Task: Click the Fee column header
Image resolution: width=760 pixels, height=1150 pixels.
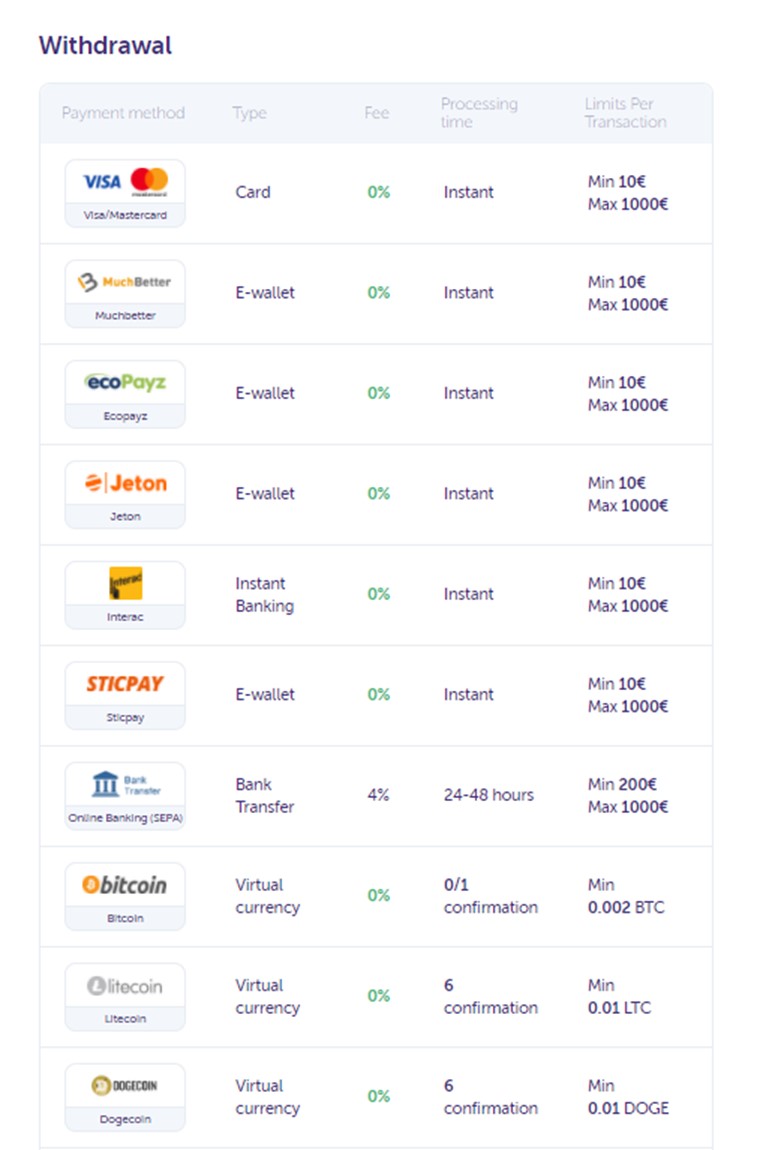Action: pos(376,113)
